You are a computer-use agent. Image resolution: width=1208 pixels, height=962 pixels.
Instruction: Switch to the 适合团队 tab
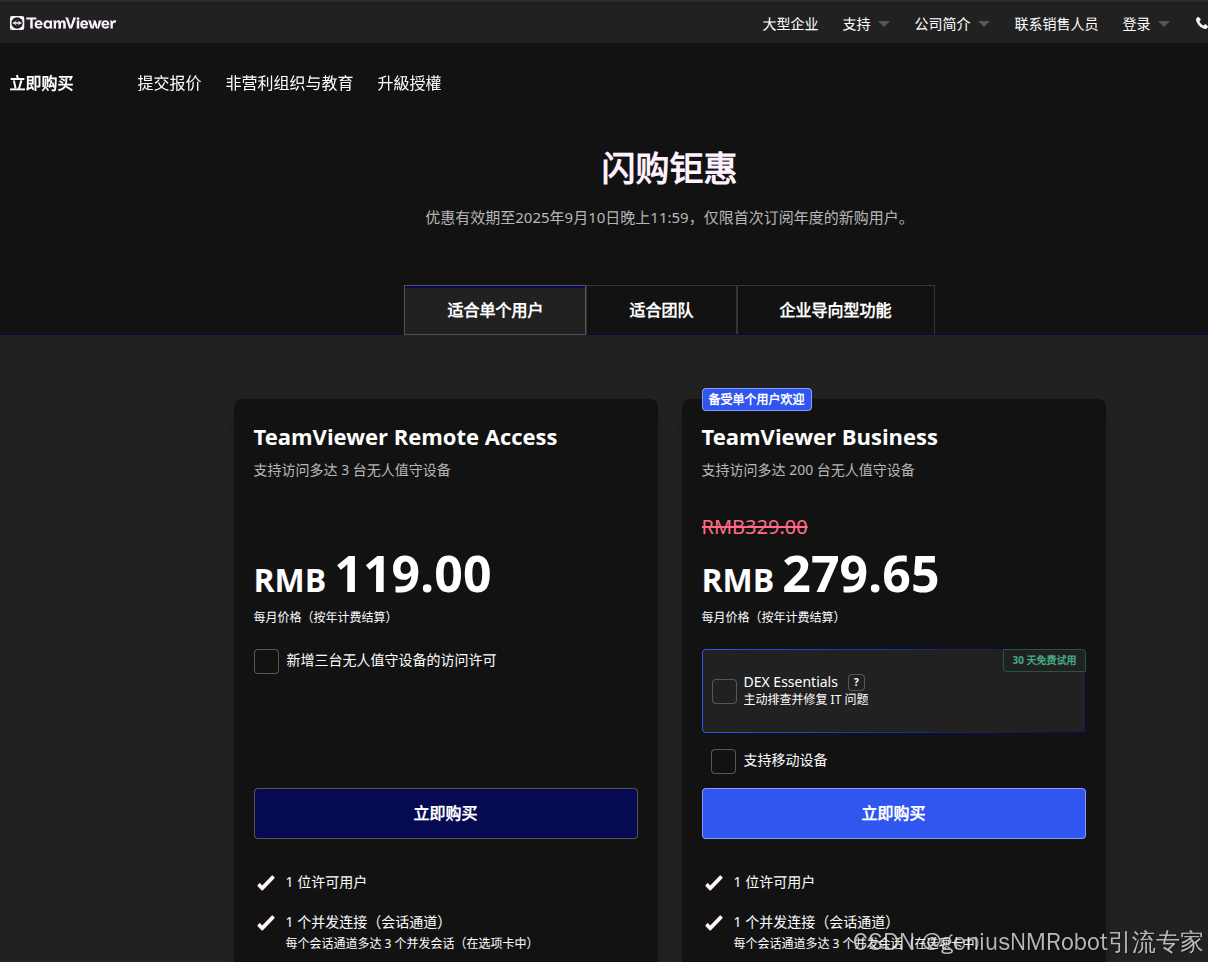(661, 310)
